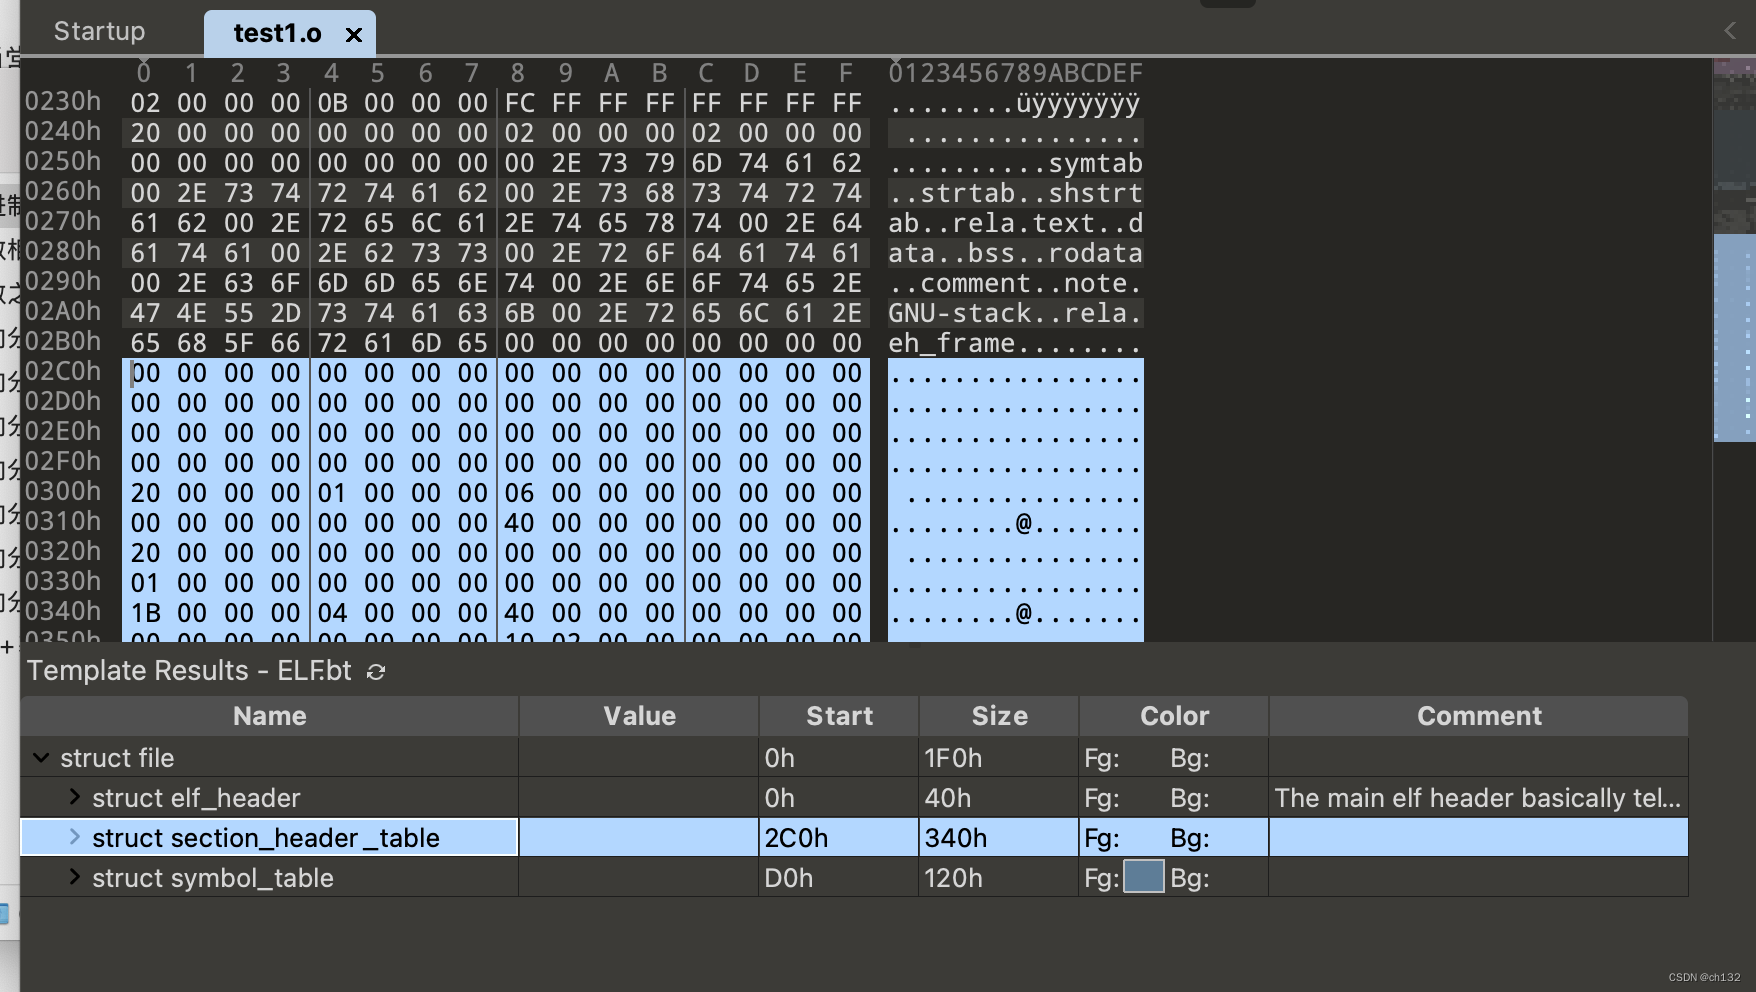Click address label 02C0h
The image size is (1756, 992).
[62, 371]
